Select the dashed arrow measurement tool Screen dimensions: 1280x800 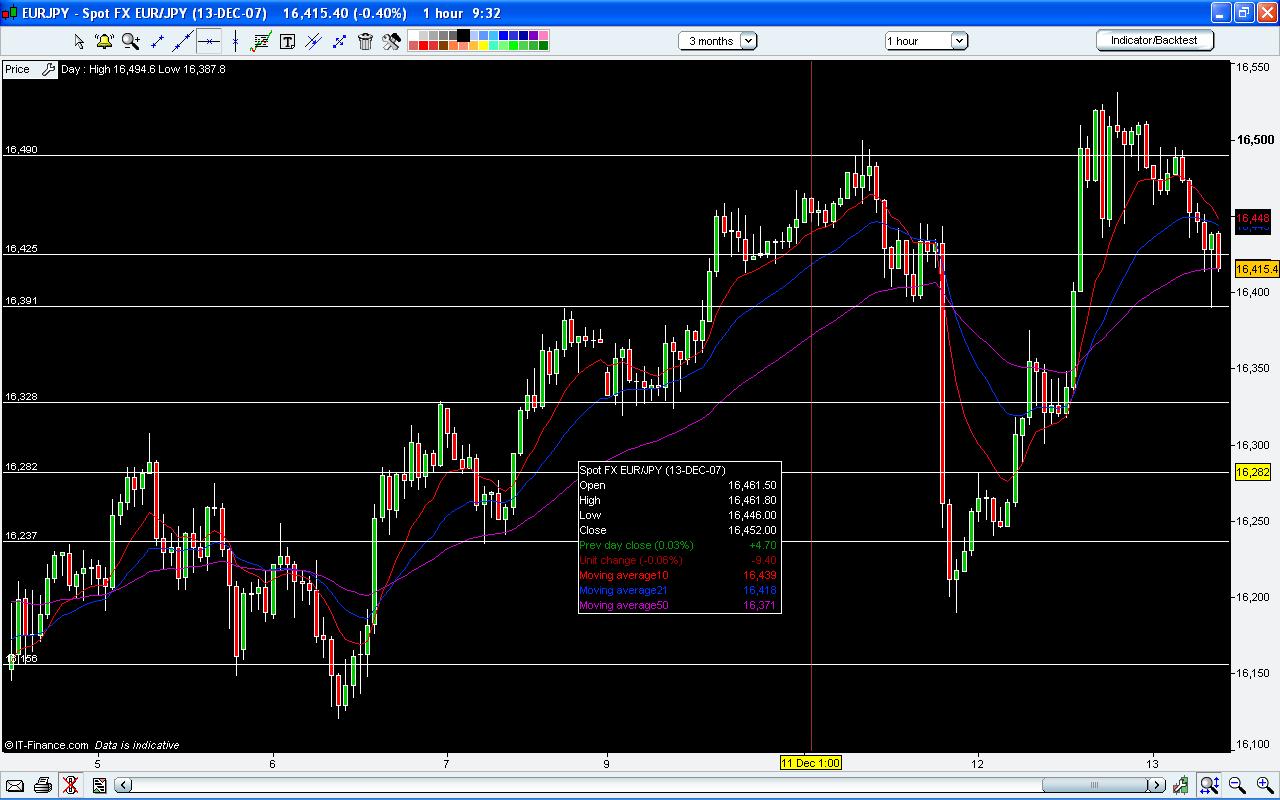(339, 41)
